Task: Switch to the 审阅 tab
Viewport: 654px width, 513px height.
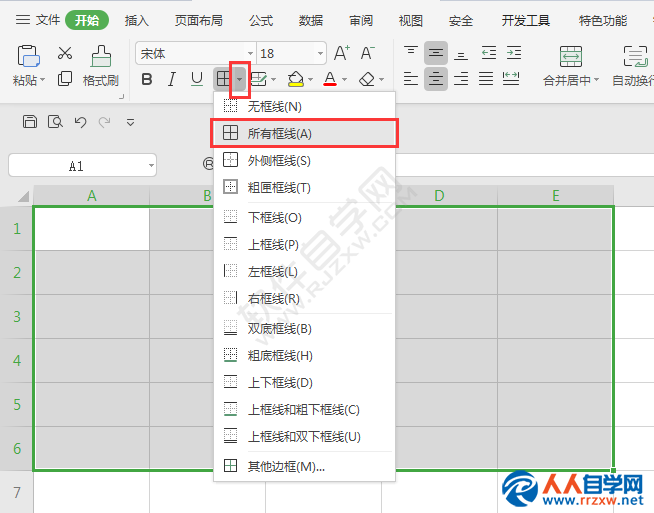Action: [x=361, y=20]
